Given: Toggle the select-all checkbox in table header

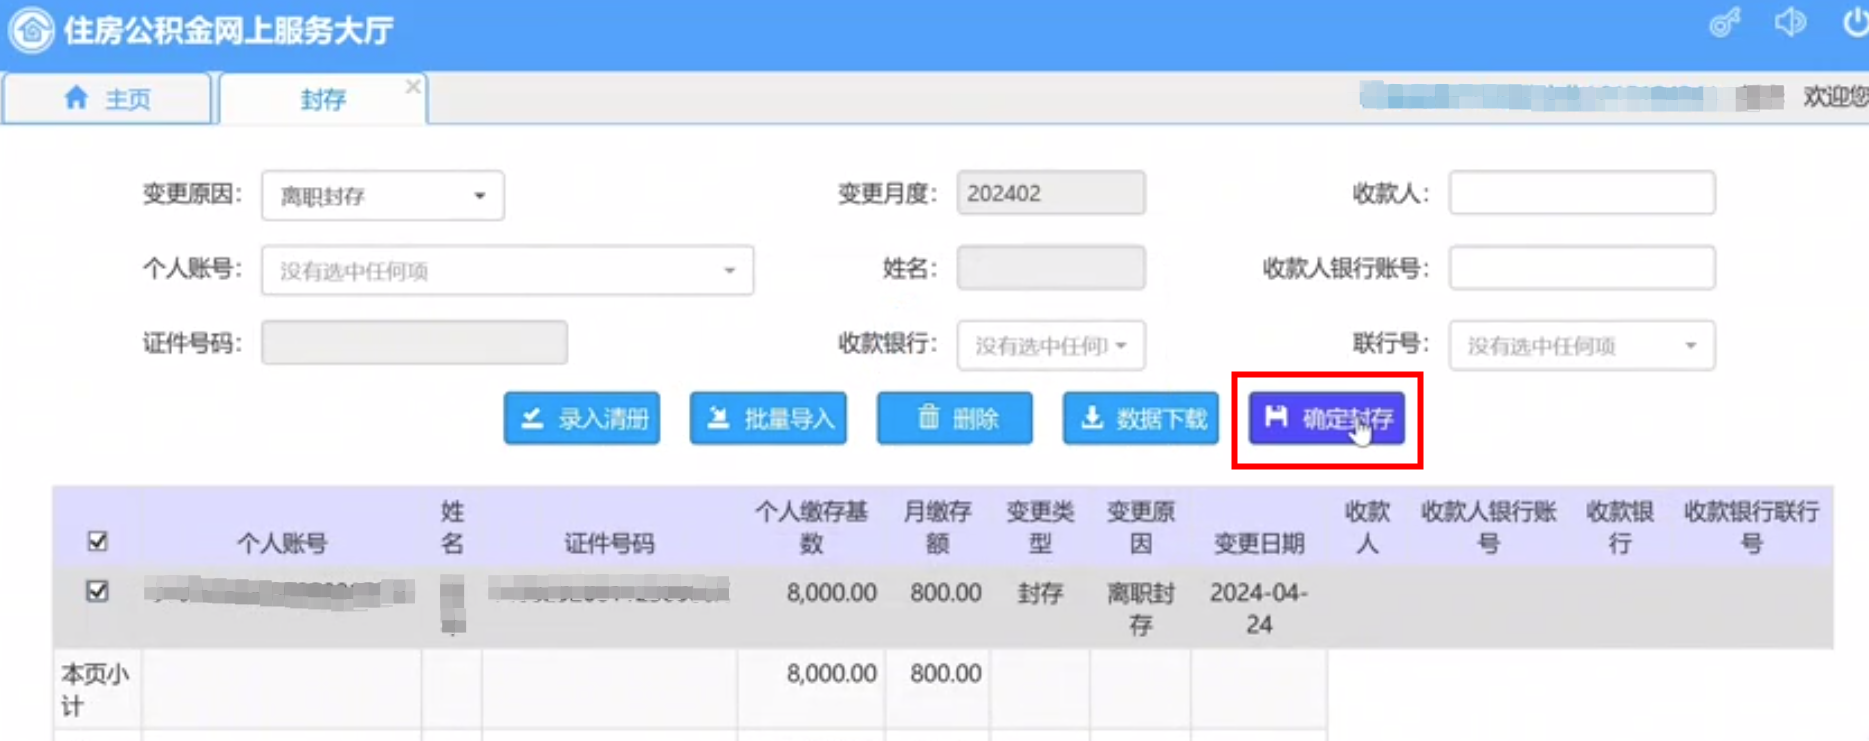Looking at the screenshot, I should tap(97, 542).
